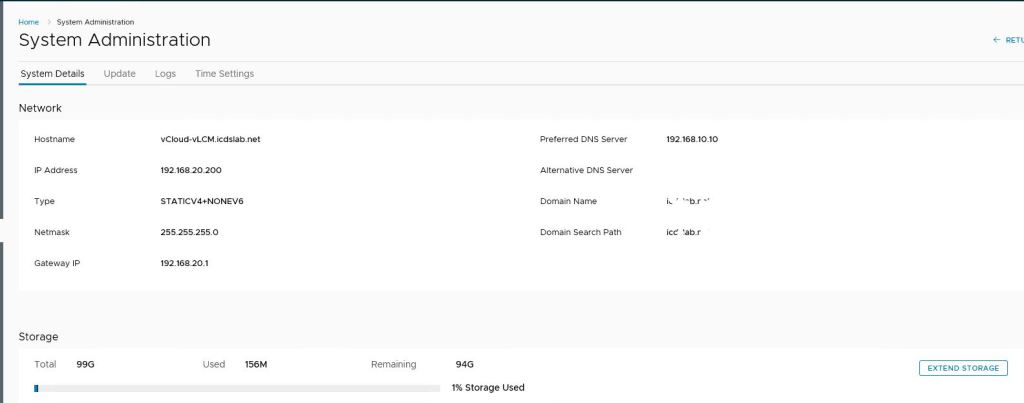
Task: Click the Network section heading
Action: click(x=40, y=108)
